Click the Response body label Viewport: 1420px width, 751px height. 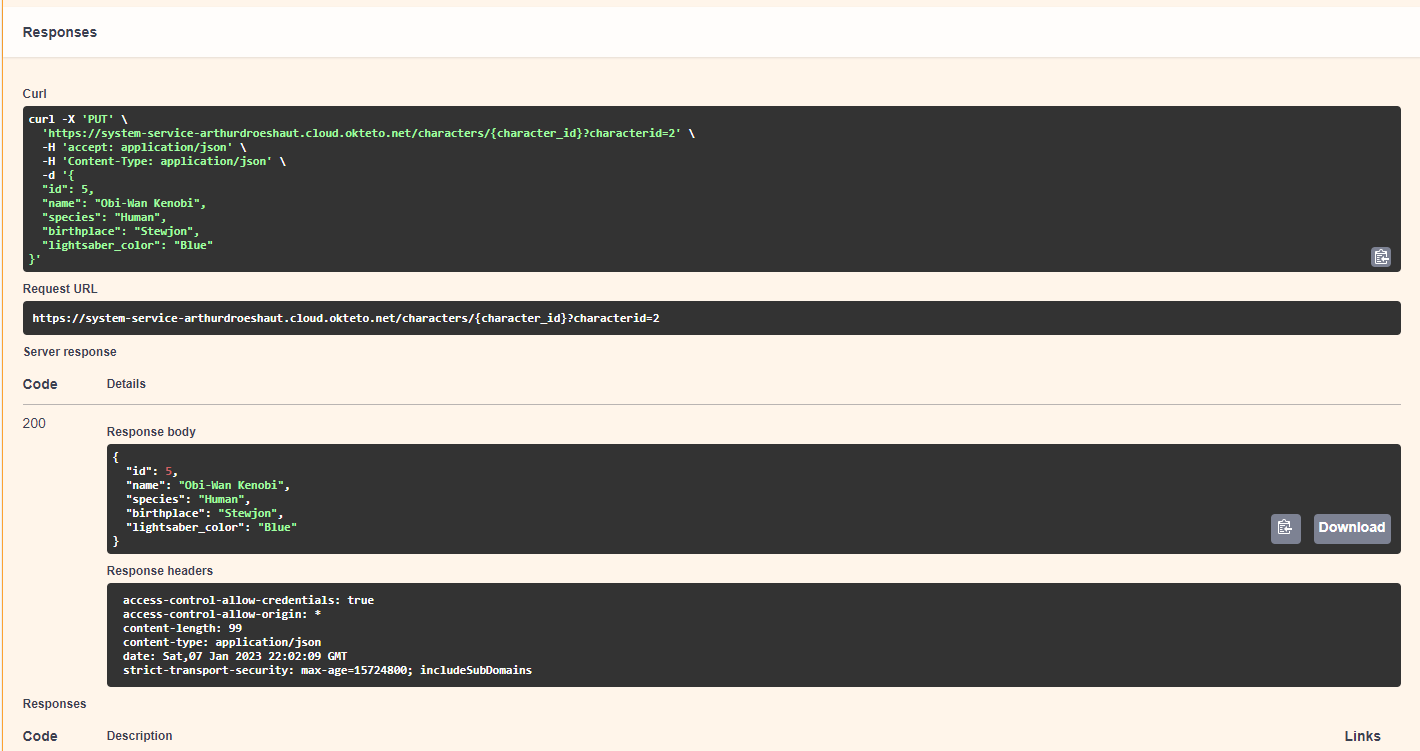(x=151, y=431)
